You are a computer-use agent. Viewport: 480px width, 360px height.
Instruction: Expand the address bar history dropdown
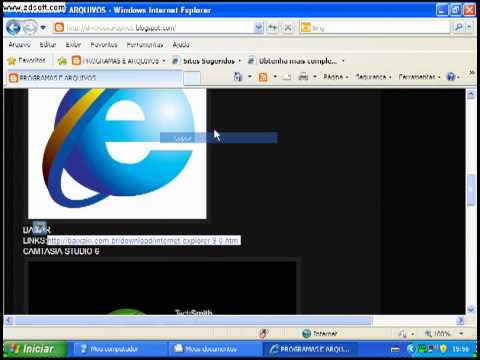(259, 28)
